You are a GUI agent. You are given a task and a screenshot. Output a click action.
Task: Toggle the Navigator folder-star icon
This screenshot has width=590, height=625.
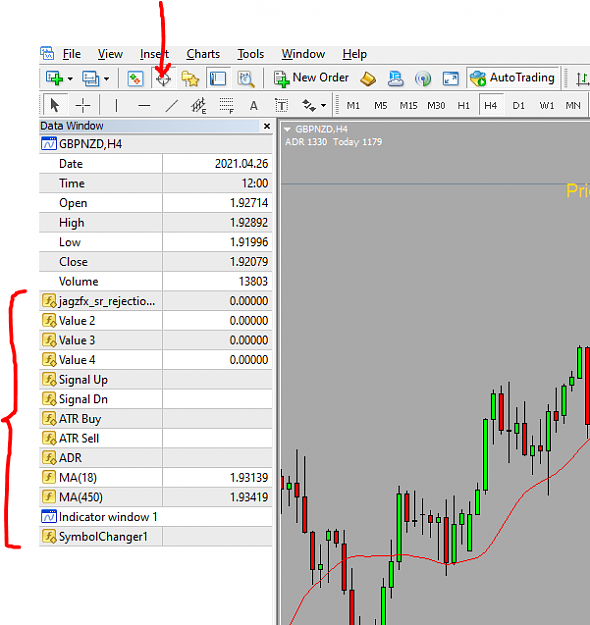tap(190, 78)
